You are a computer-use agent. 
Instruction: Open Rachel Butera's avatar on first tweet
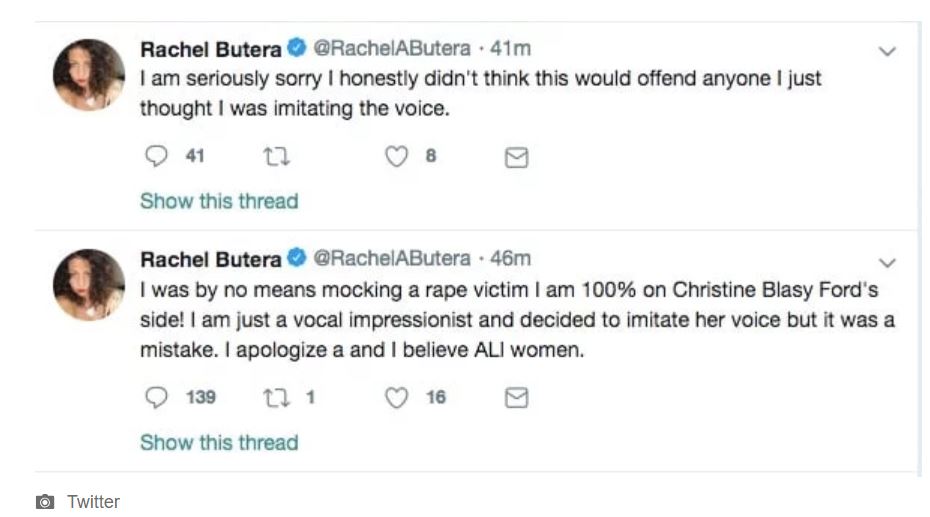click(89, 75)
